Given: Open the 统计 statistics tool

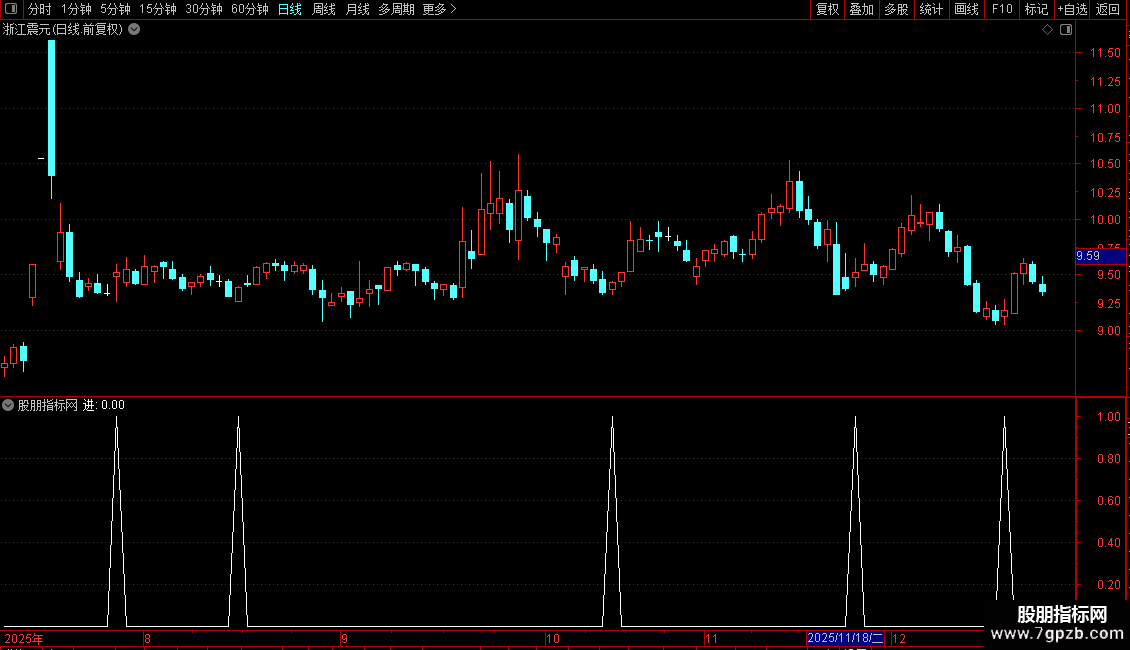Looking at the screenshot, I should [x=931, y=9].
